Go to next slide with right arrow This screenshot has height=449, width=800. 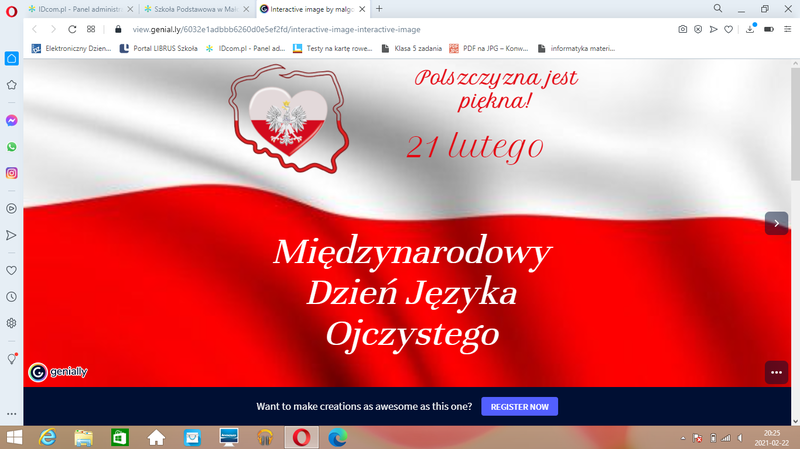click(776, 223)
